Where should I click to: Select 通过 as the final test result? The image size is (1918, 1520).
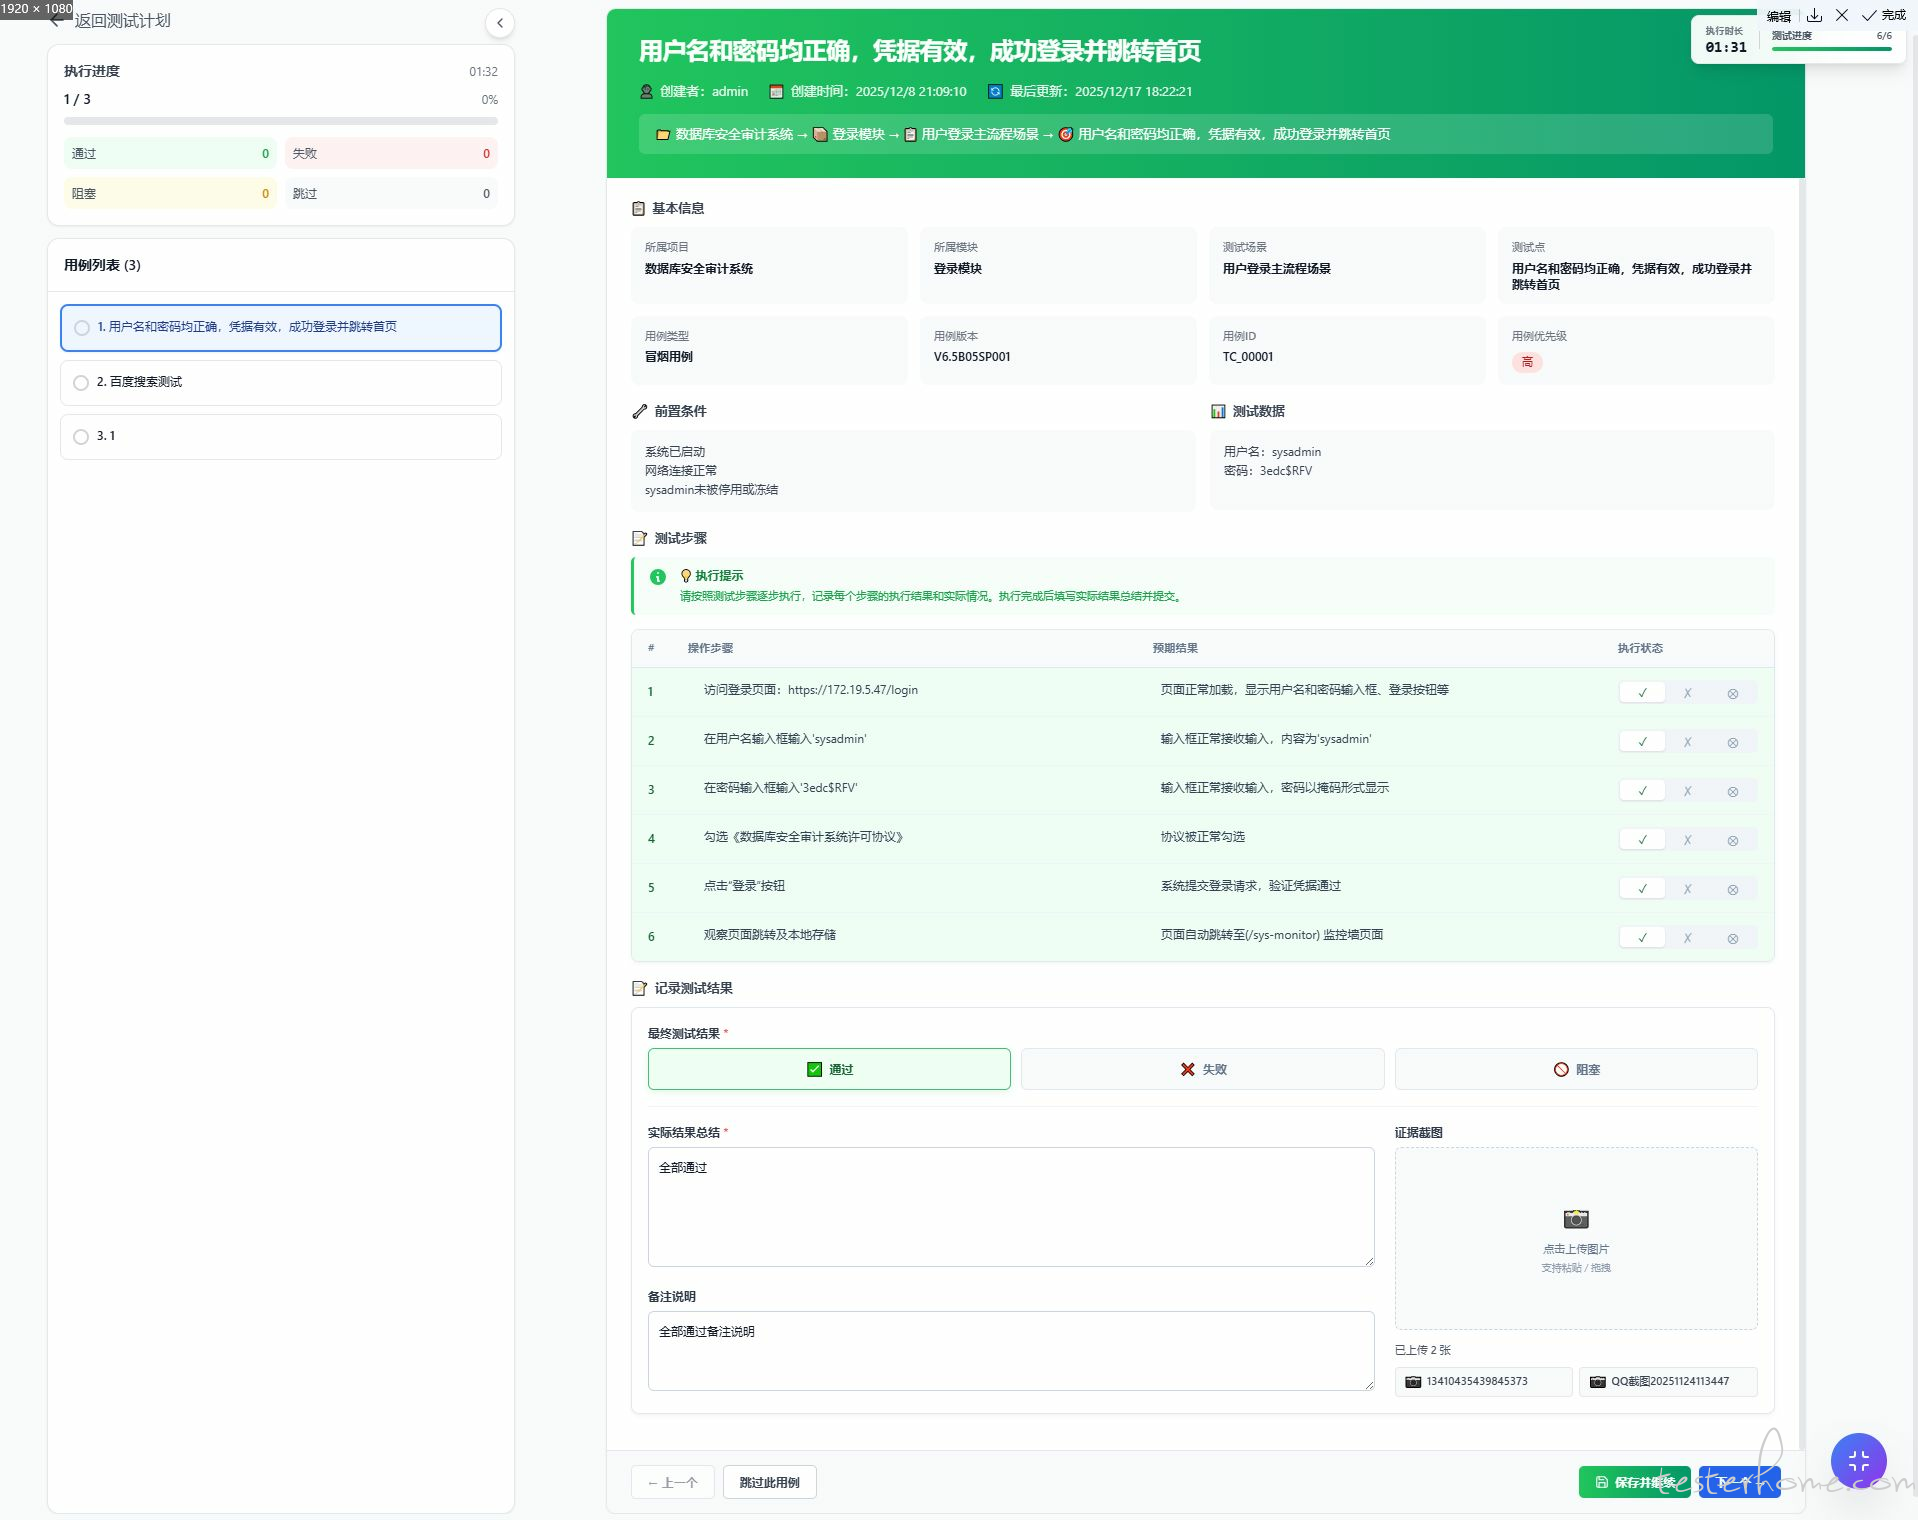coord(829,1069)
